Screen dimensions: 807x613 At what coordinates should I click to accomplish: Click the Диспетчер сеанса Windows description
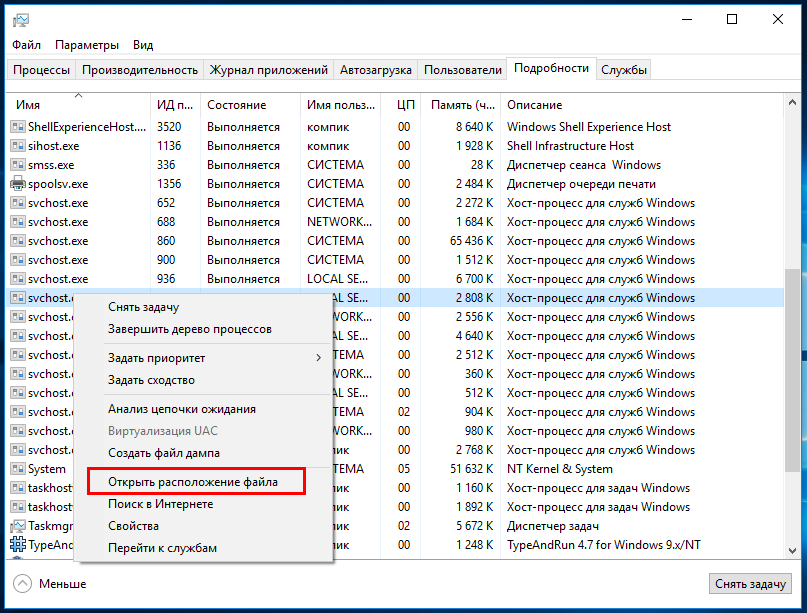coord(584,165)
